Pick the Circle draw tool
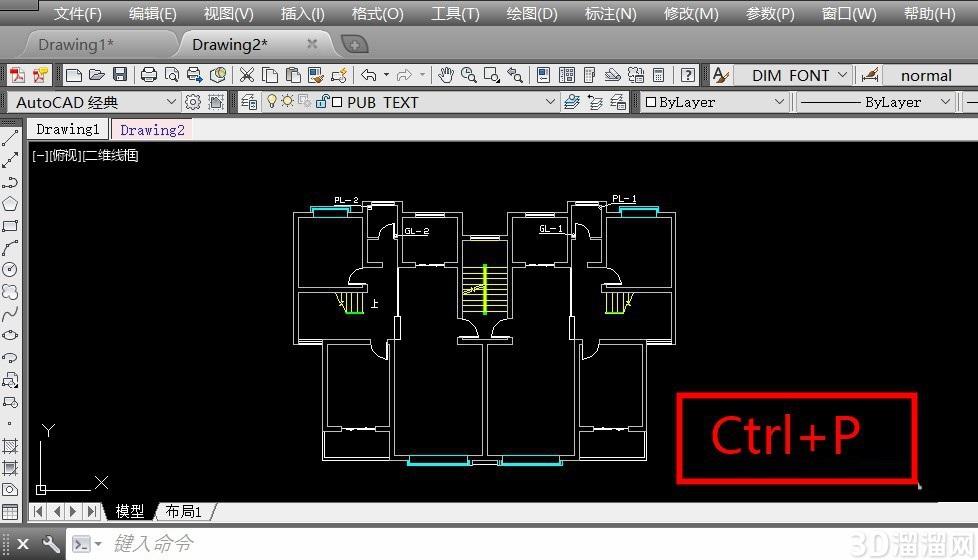This screenshot has height=560, width=978. tap(10, 269)
